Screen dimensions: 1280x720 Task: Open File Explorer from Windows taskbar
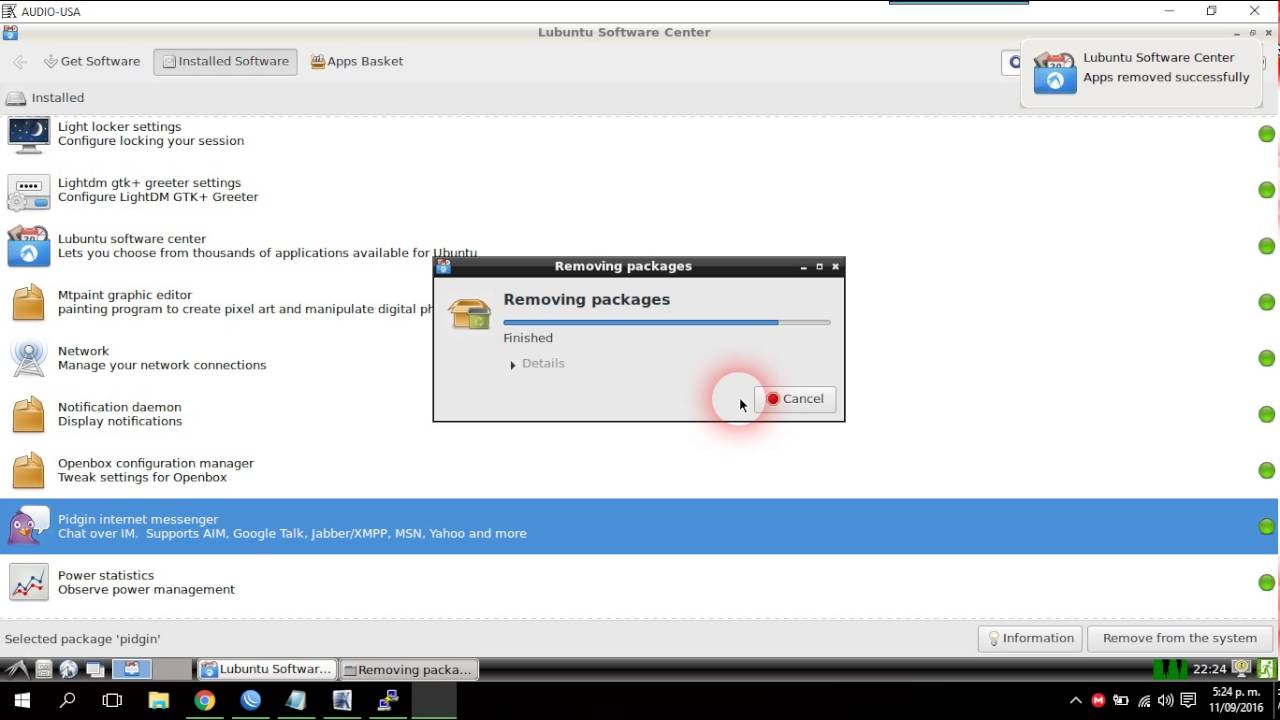159,701
